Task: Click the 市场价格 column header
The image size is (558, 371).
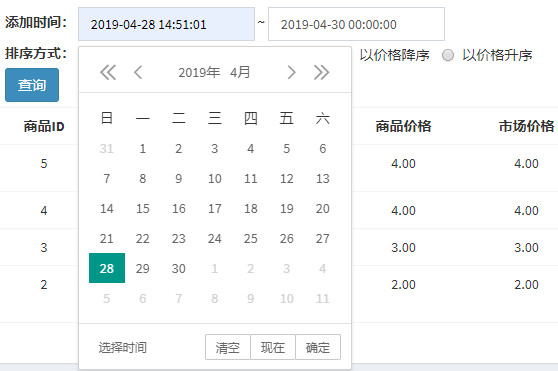Action: point(526,126)
